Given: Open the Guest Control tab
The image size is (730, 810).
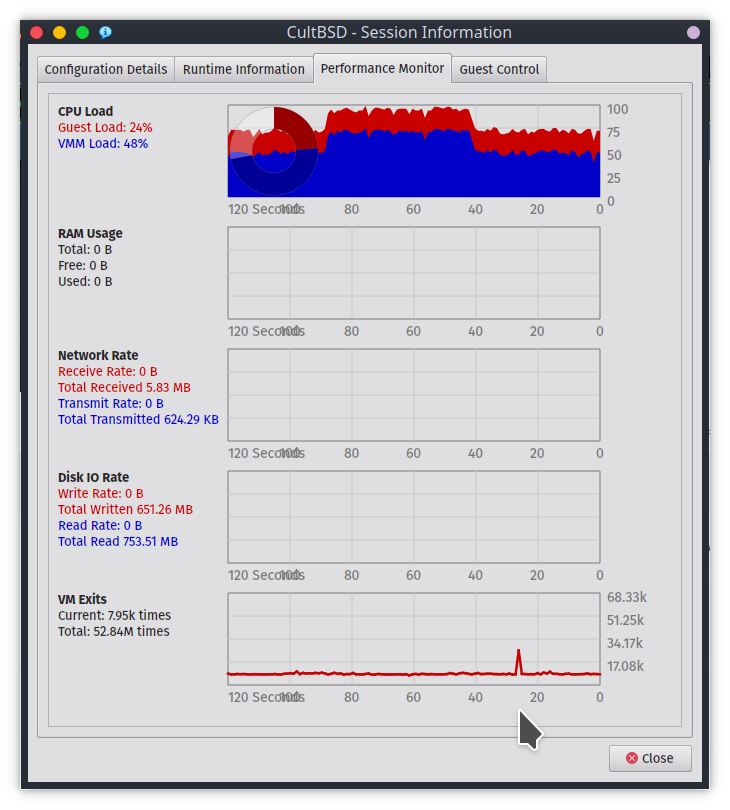Looking at the screenshot, I should pos(499,69).
